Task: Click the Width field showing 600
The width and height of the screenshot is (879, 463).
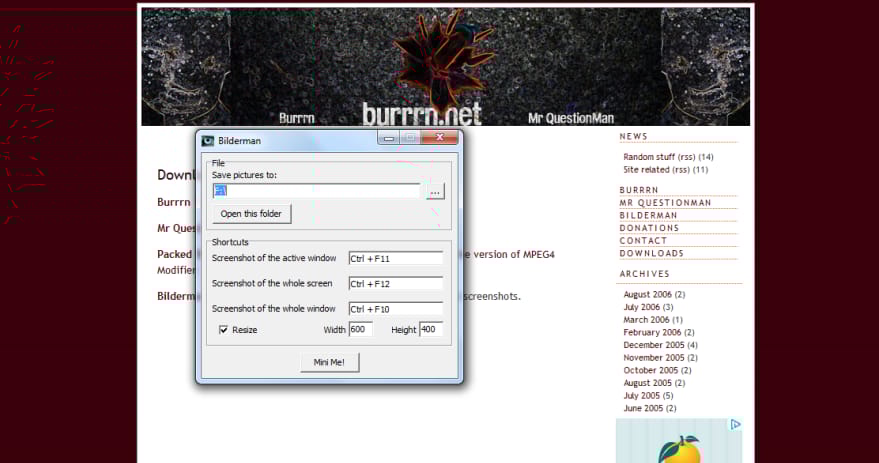Action: click(x=360, y=330)
